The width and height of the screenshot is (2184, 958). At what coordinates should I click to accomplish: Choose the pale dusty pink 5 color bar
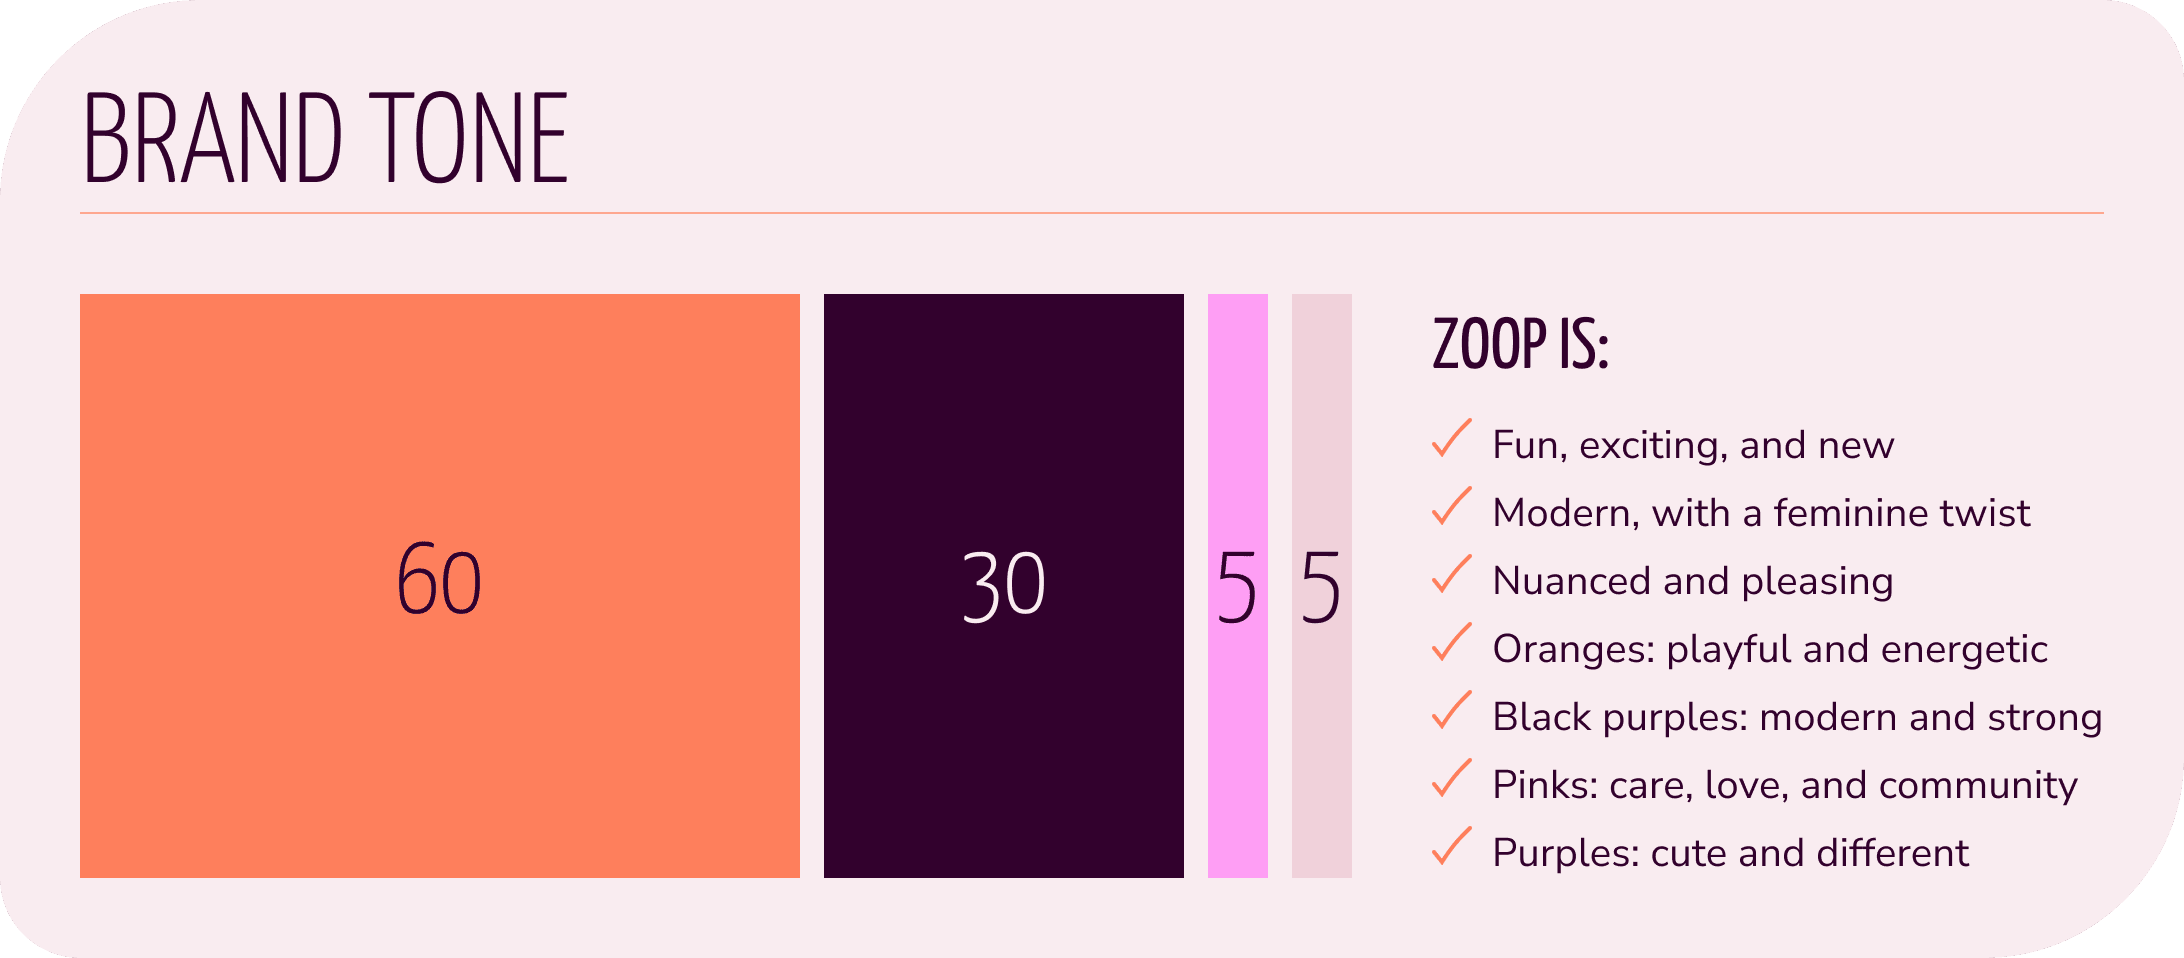tap(1321, 586)
